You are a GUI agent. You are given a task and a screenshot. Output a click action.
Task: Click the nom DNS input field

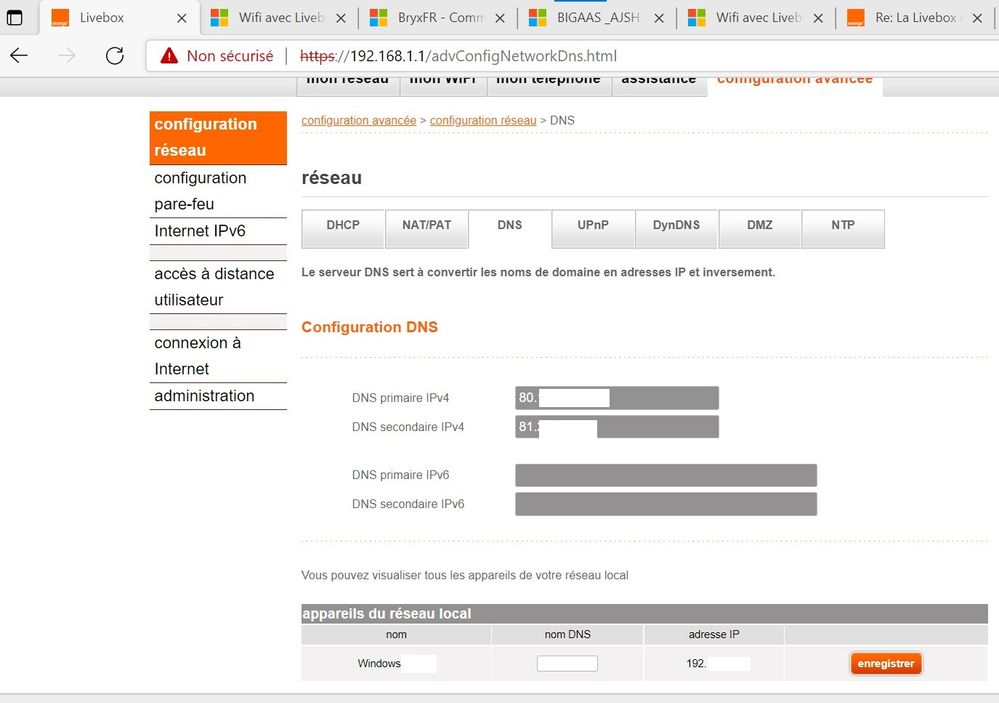567,664
